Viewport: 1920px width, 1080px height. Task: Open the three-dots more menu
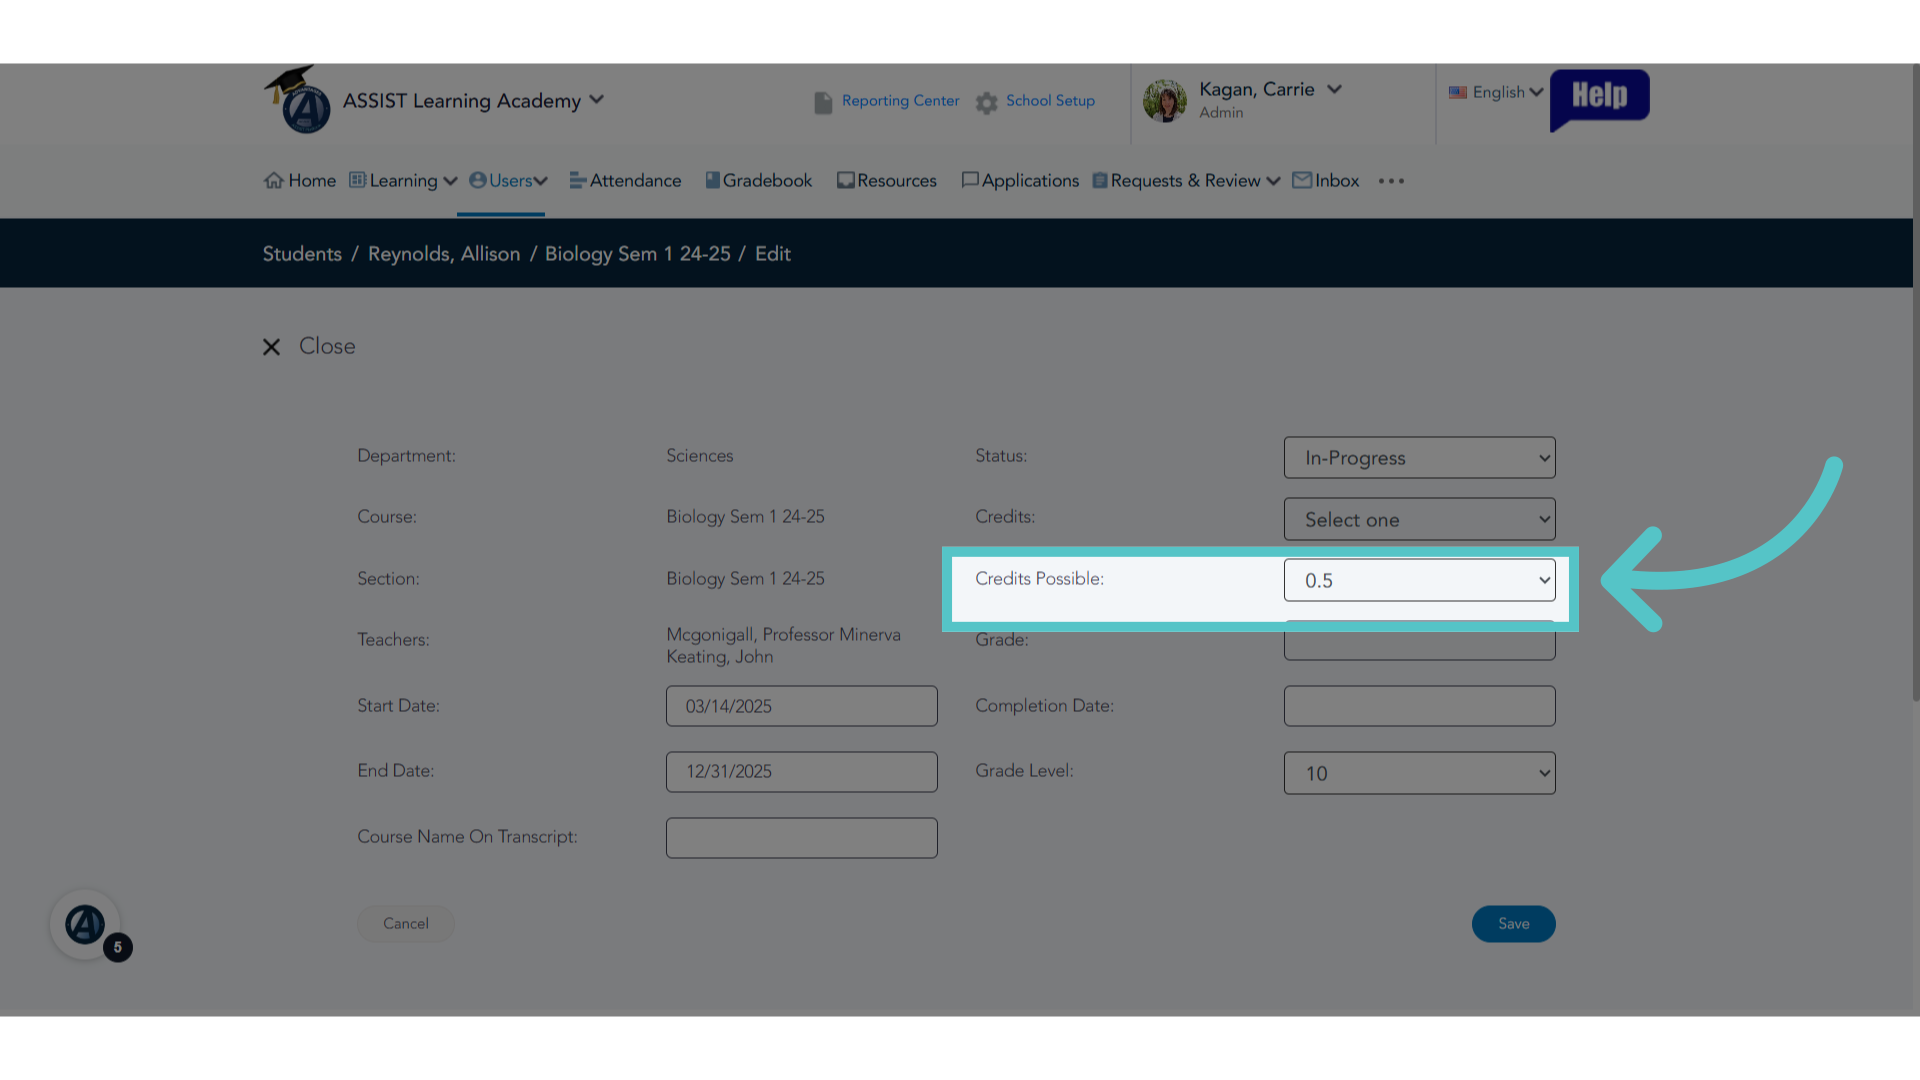pos(1391,181)
